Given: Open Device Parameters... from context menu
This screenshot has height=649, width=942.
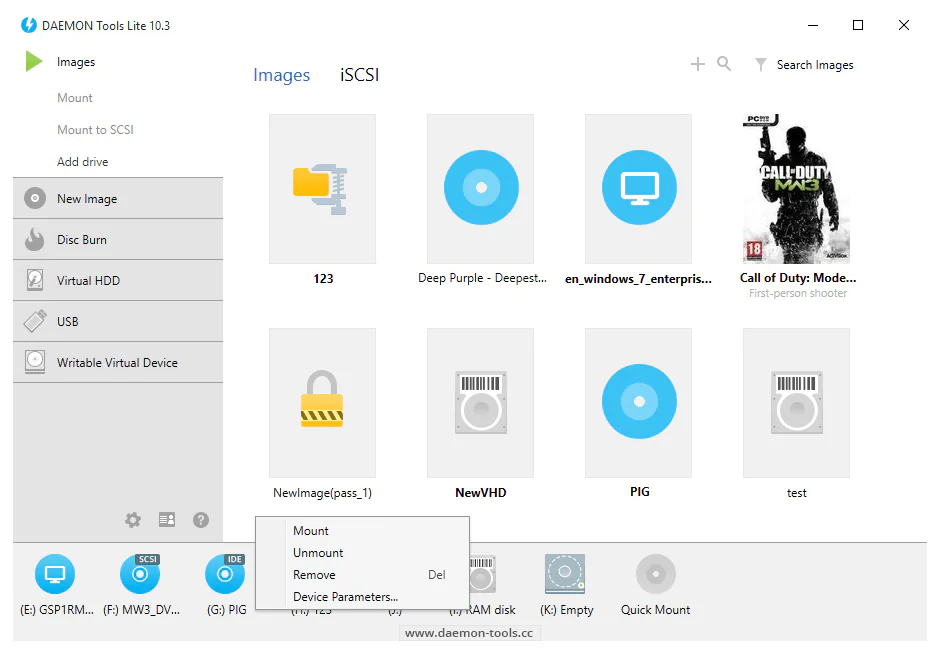Looking at the screenshot, I should pos(345,597).
